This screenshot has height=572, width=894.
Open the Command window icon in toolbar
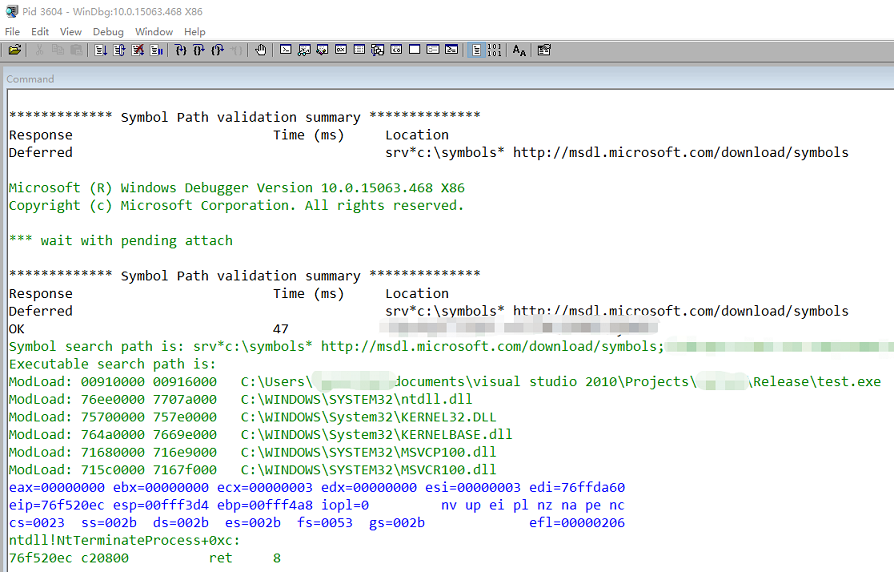(x=286, y=50)
